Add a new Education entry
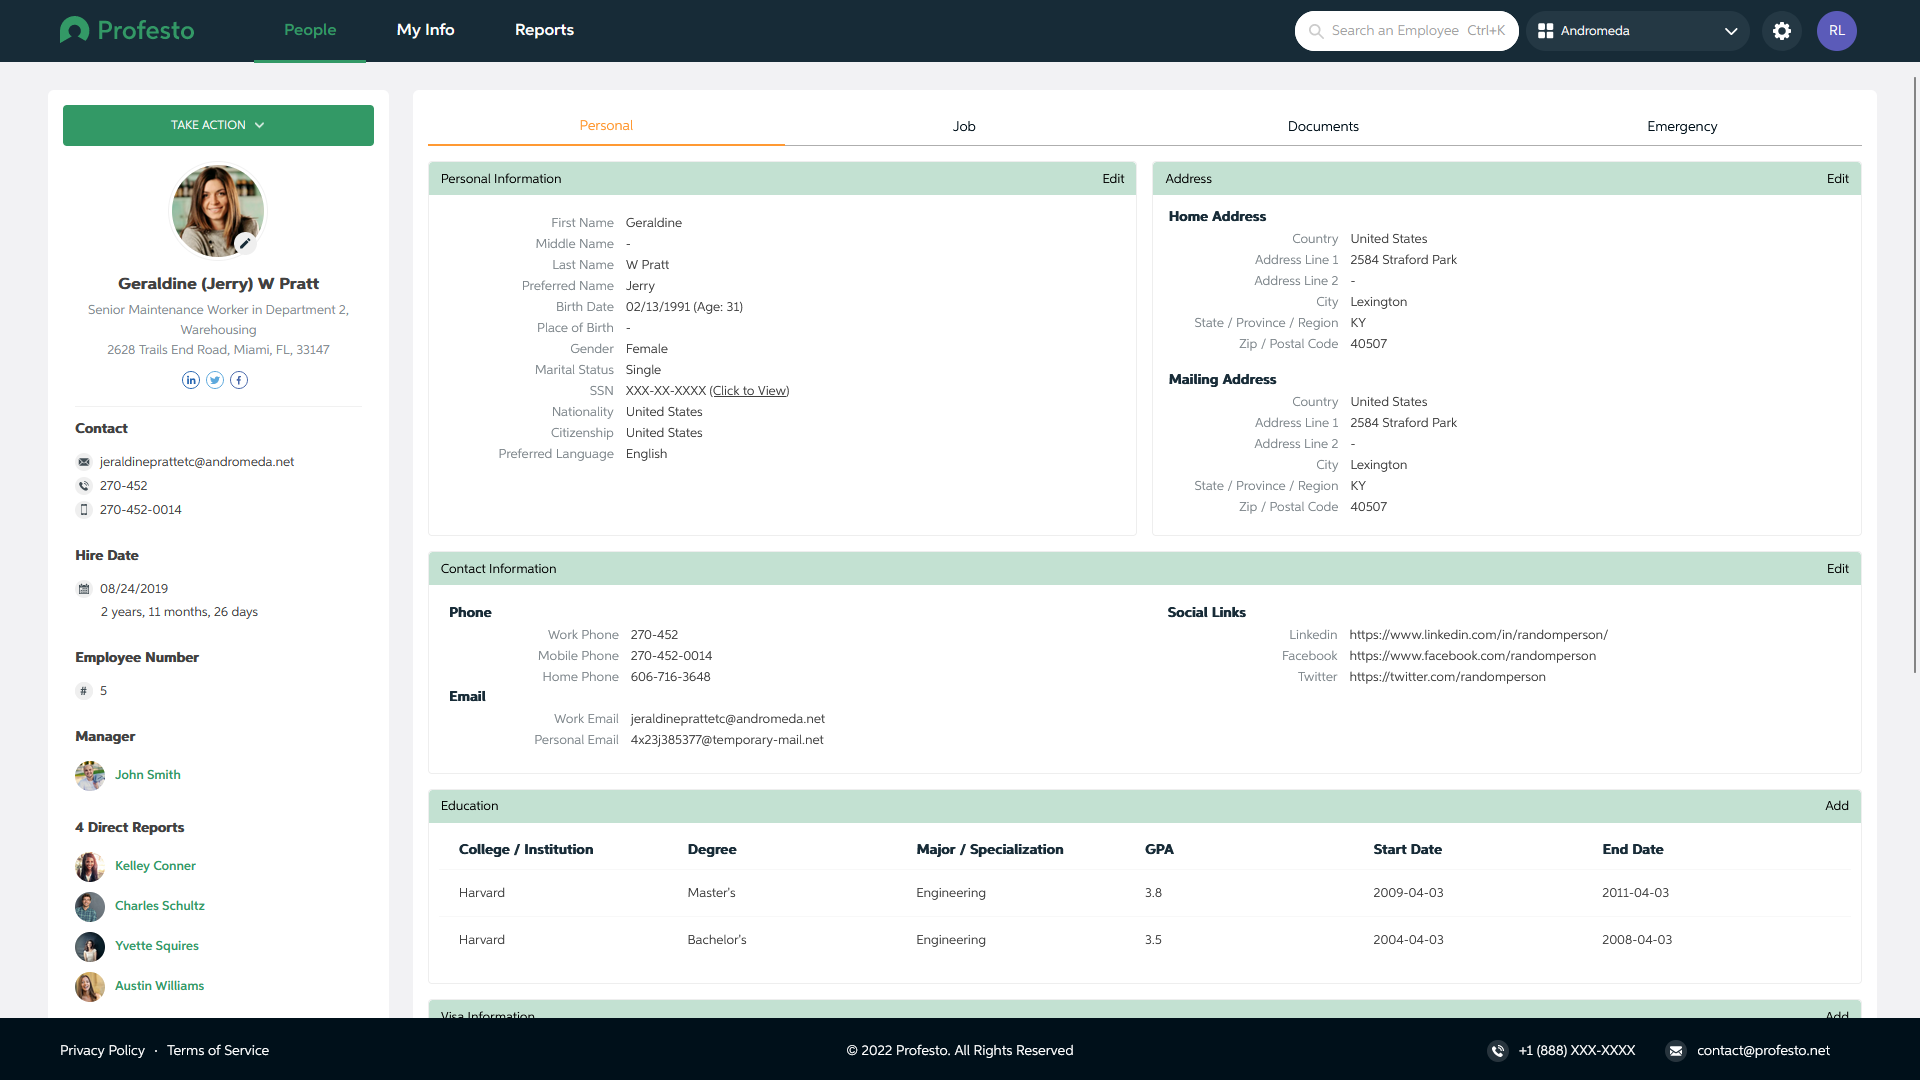This screenshot has width=1920, height=1080. coord(1836,806)
